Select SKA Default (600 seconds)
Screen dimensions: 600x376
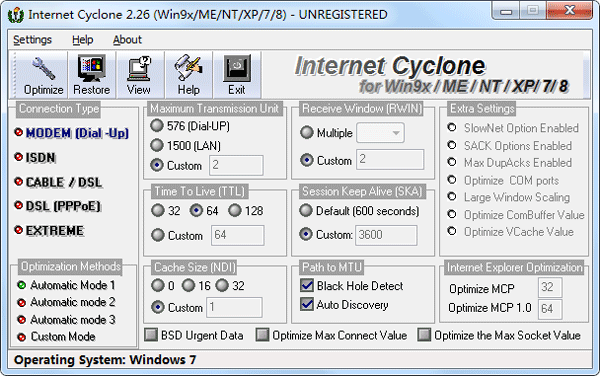click(x=306, y=210)
